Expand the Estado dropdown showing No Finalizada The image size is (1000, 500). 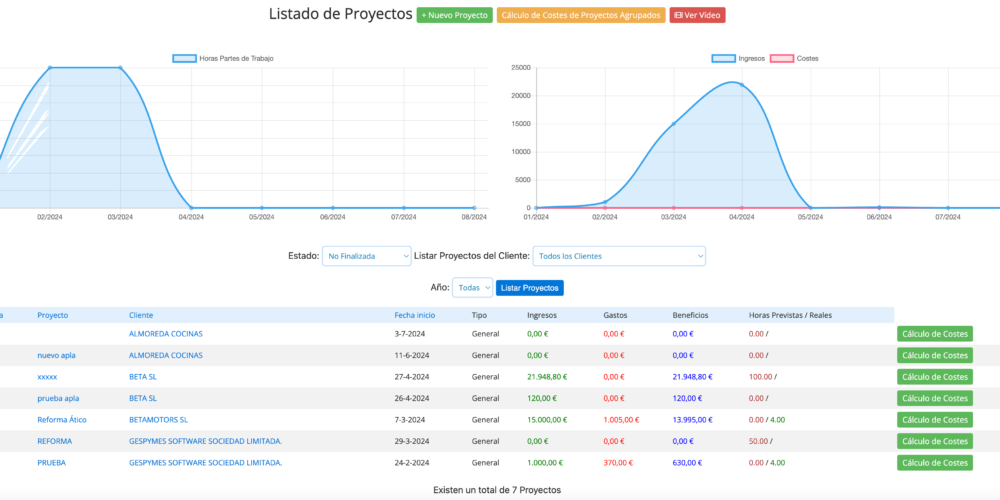click(x=366, y=256)
